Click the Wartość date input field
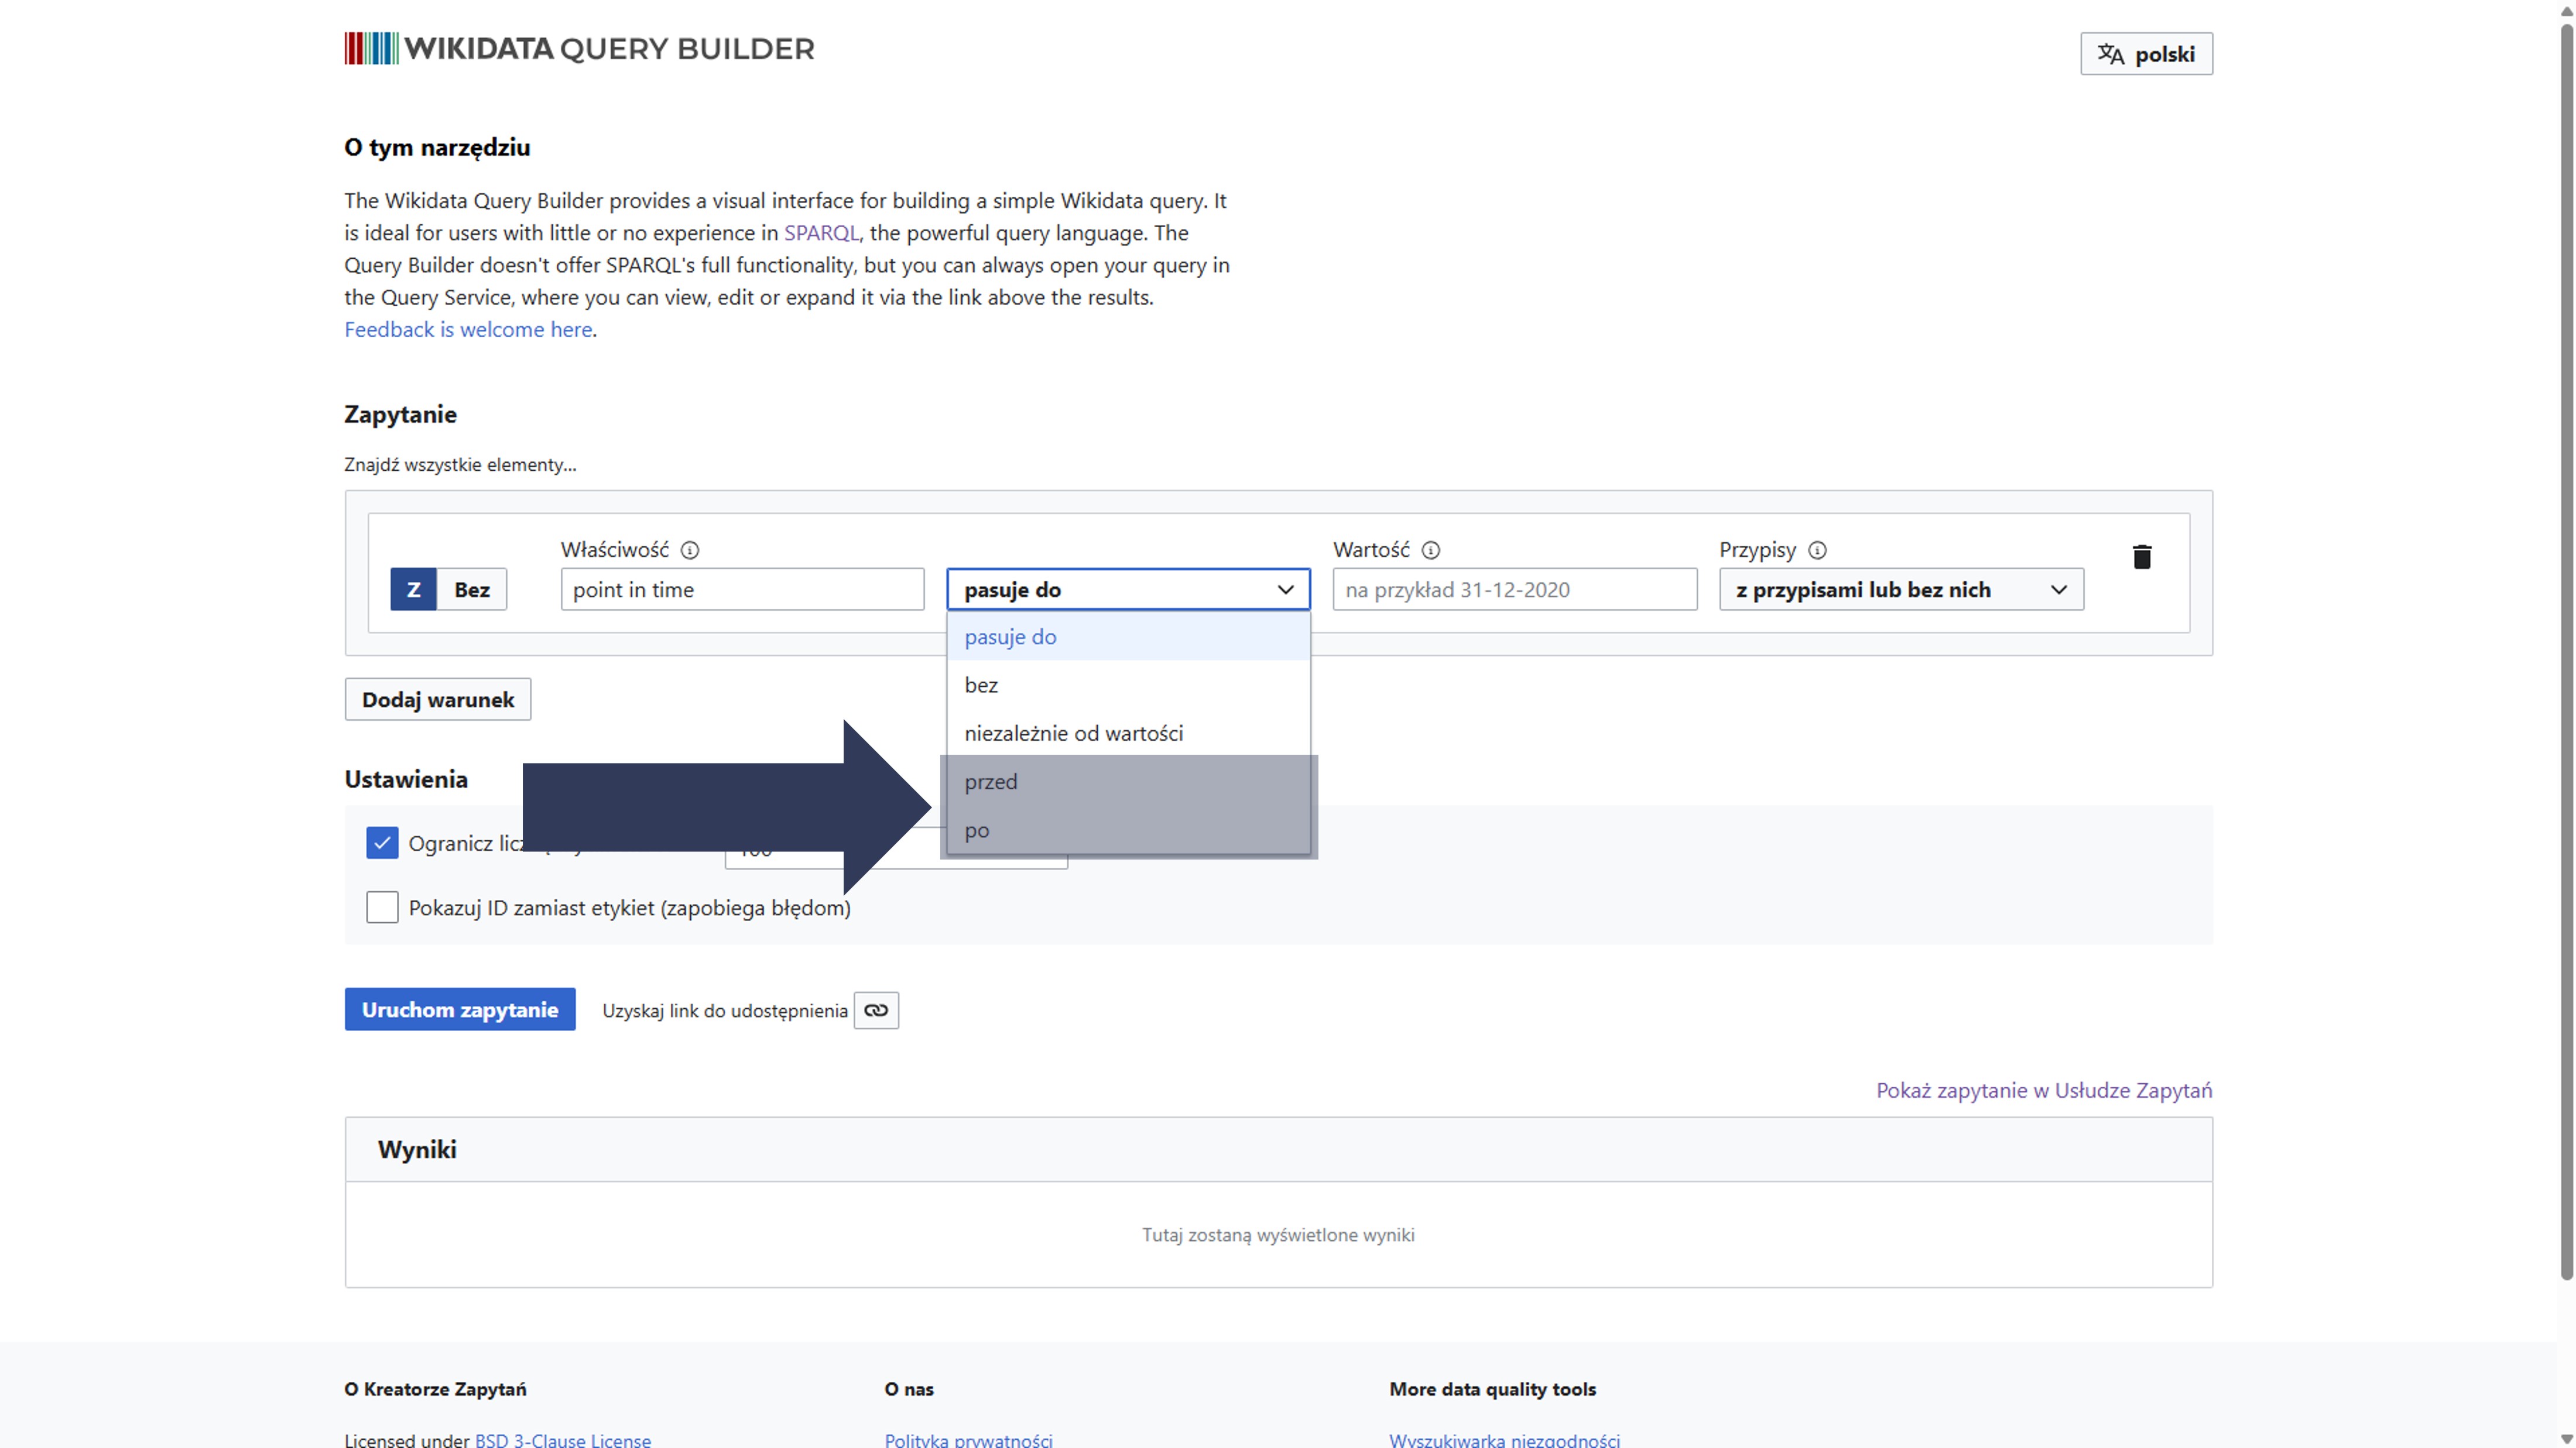This screenshot has height=1448, width=2576. pyautogui.click(x=1514, y=590)
